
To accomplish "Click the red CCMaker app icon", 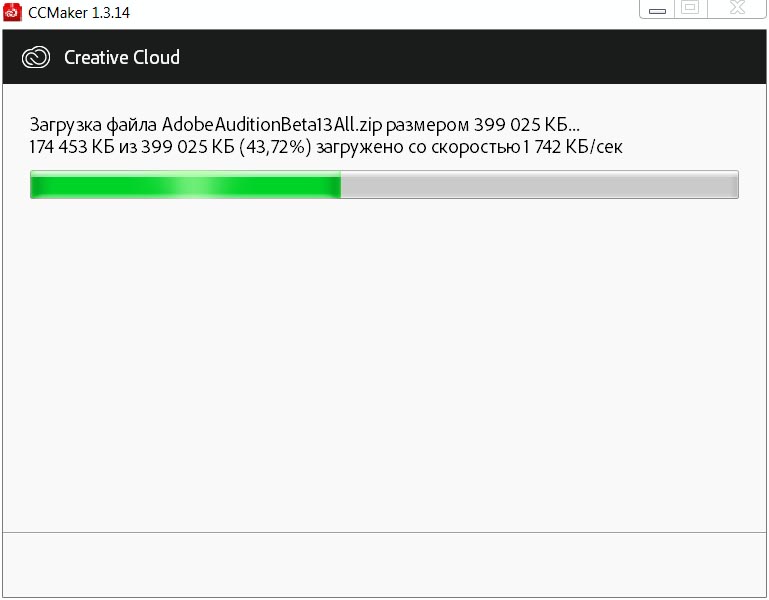I will tap(12, 12).
